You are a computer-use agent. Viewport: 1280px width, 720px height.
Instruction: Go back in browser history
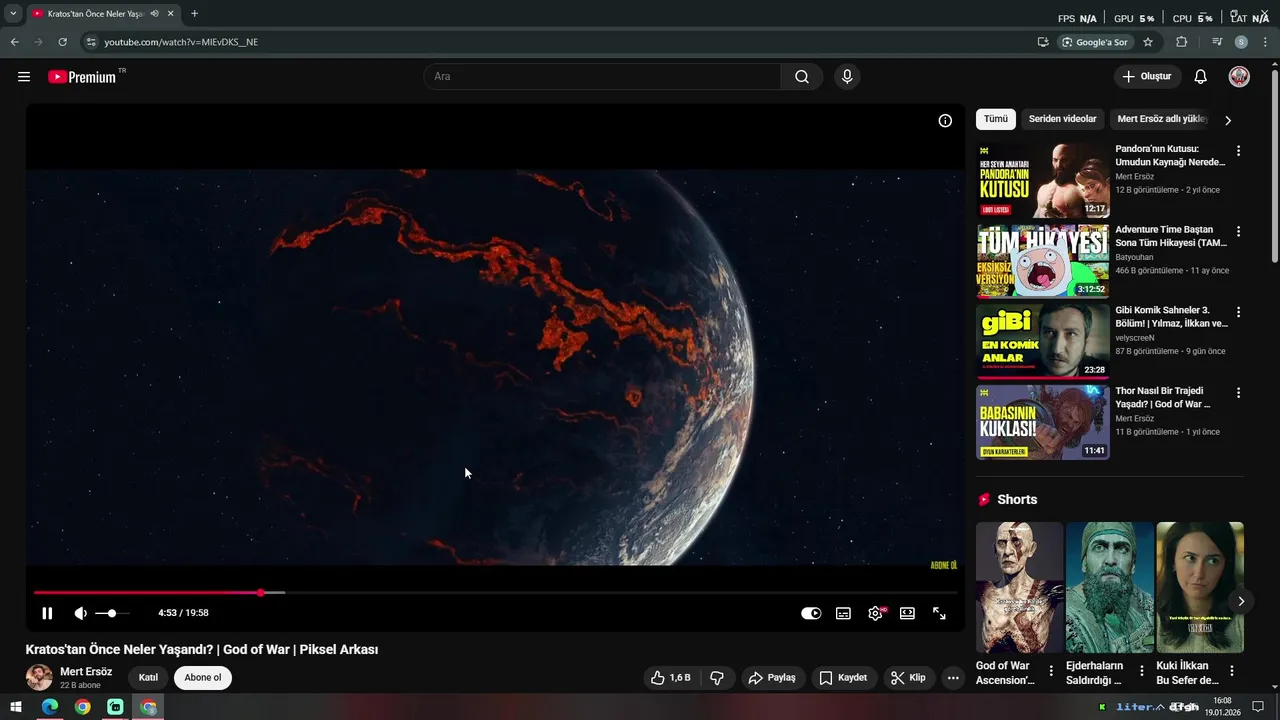click(x=14, y=42)
